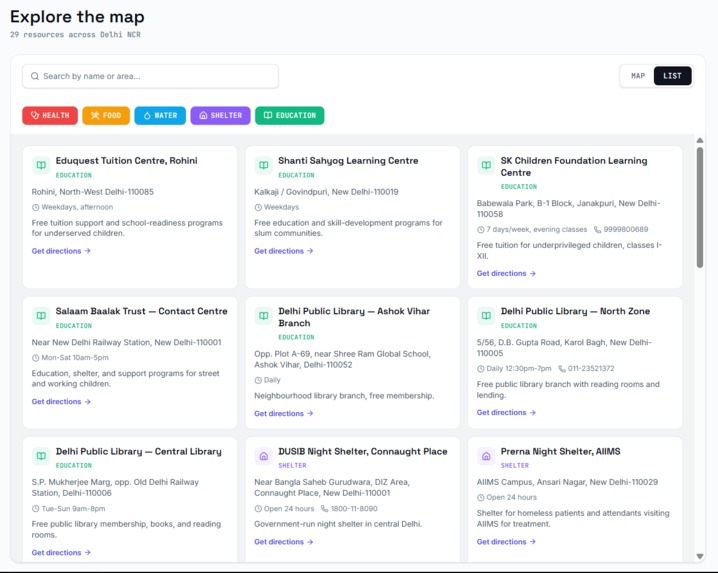The width and height of the screenshot is (718, 573).
Task: Click the North Zone library book icon
Action: coord(486,316)
